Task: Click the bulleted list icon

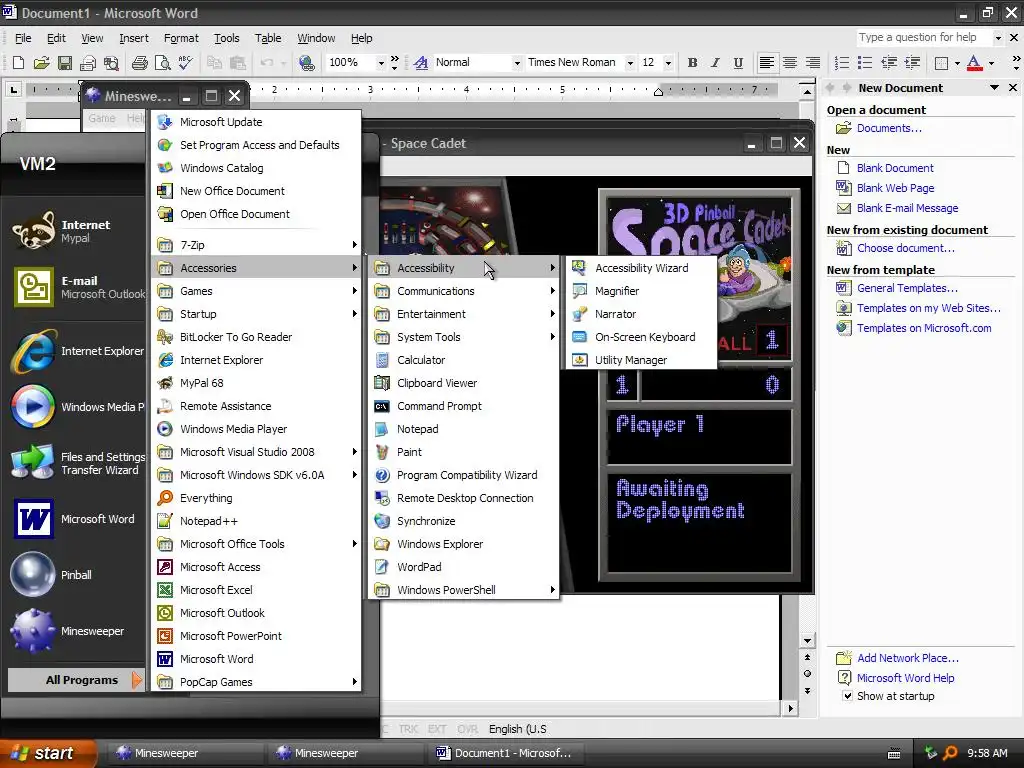Action: pos(865,63)
